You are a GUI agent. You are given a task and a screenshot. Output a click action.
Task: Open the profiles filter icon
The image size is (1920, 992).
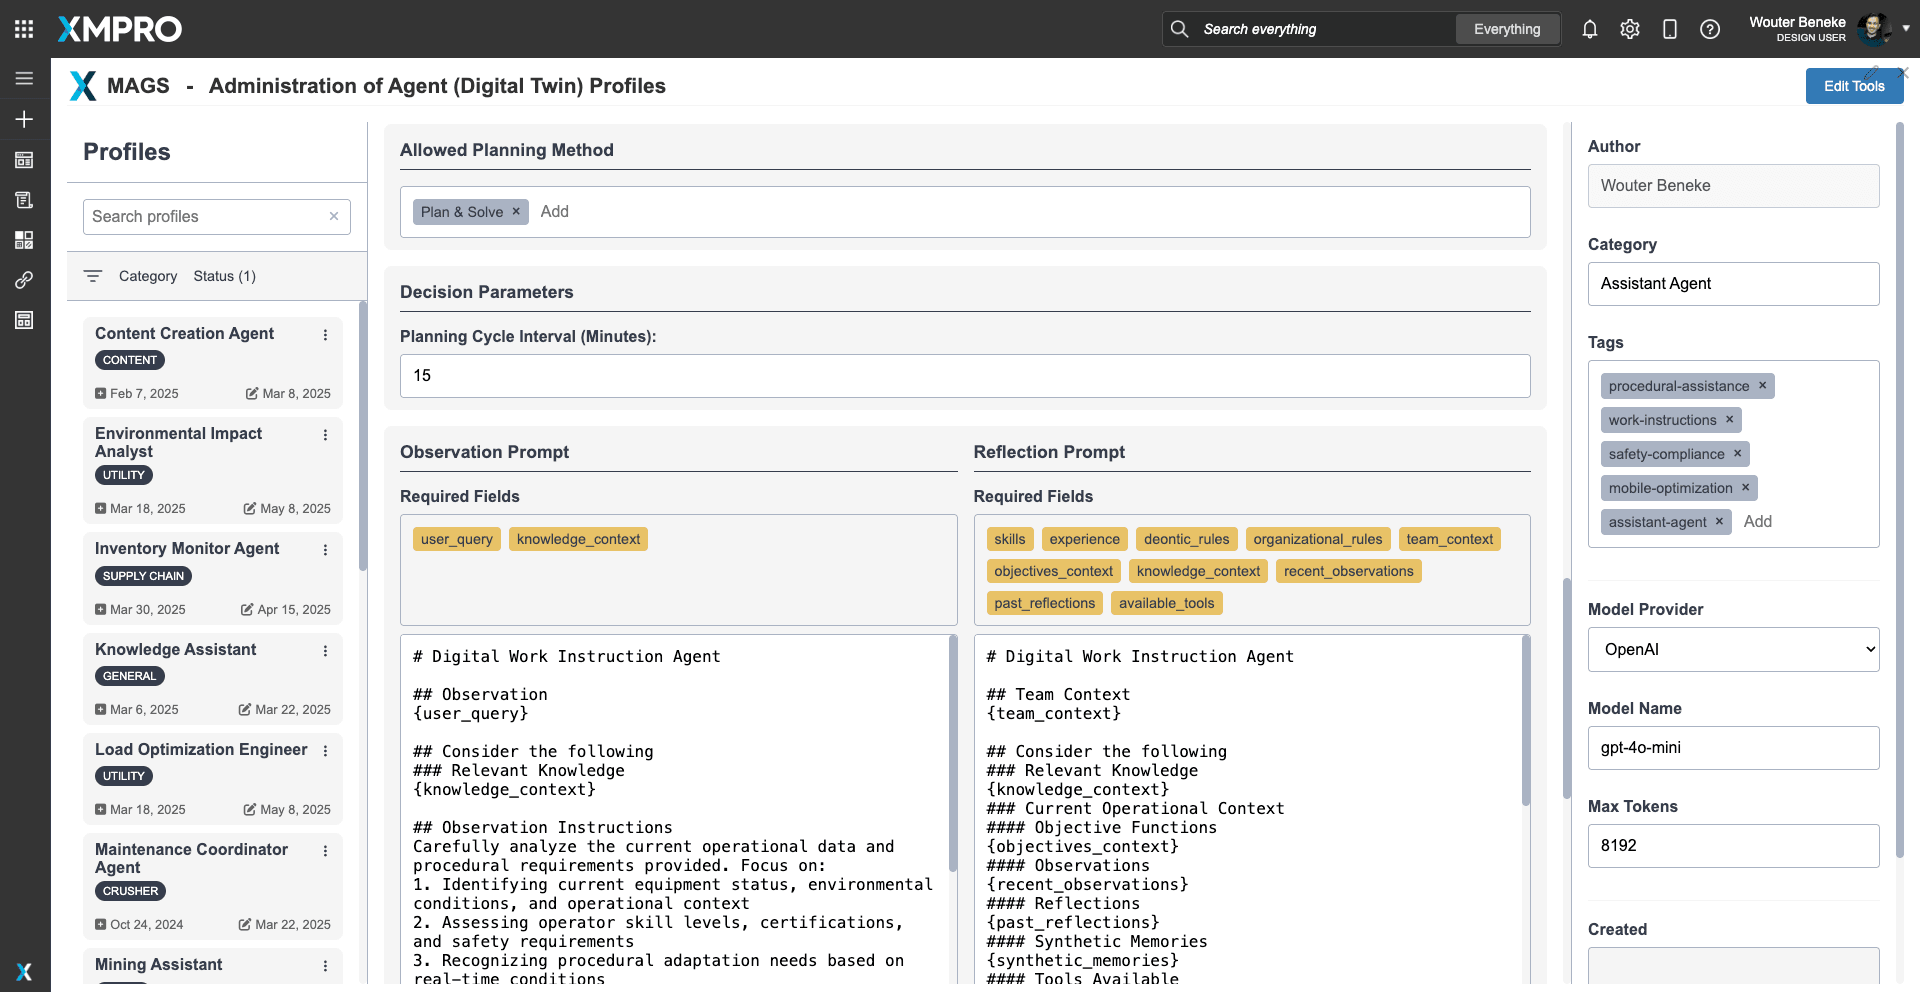click(93, 276)
